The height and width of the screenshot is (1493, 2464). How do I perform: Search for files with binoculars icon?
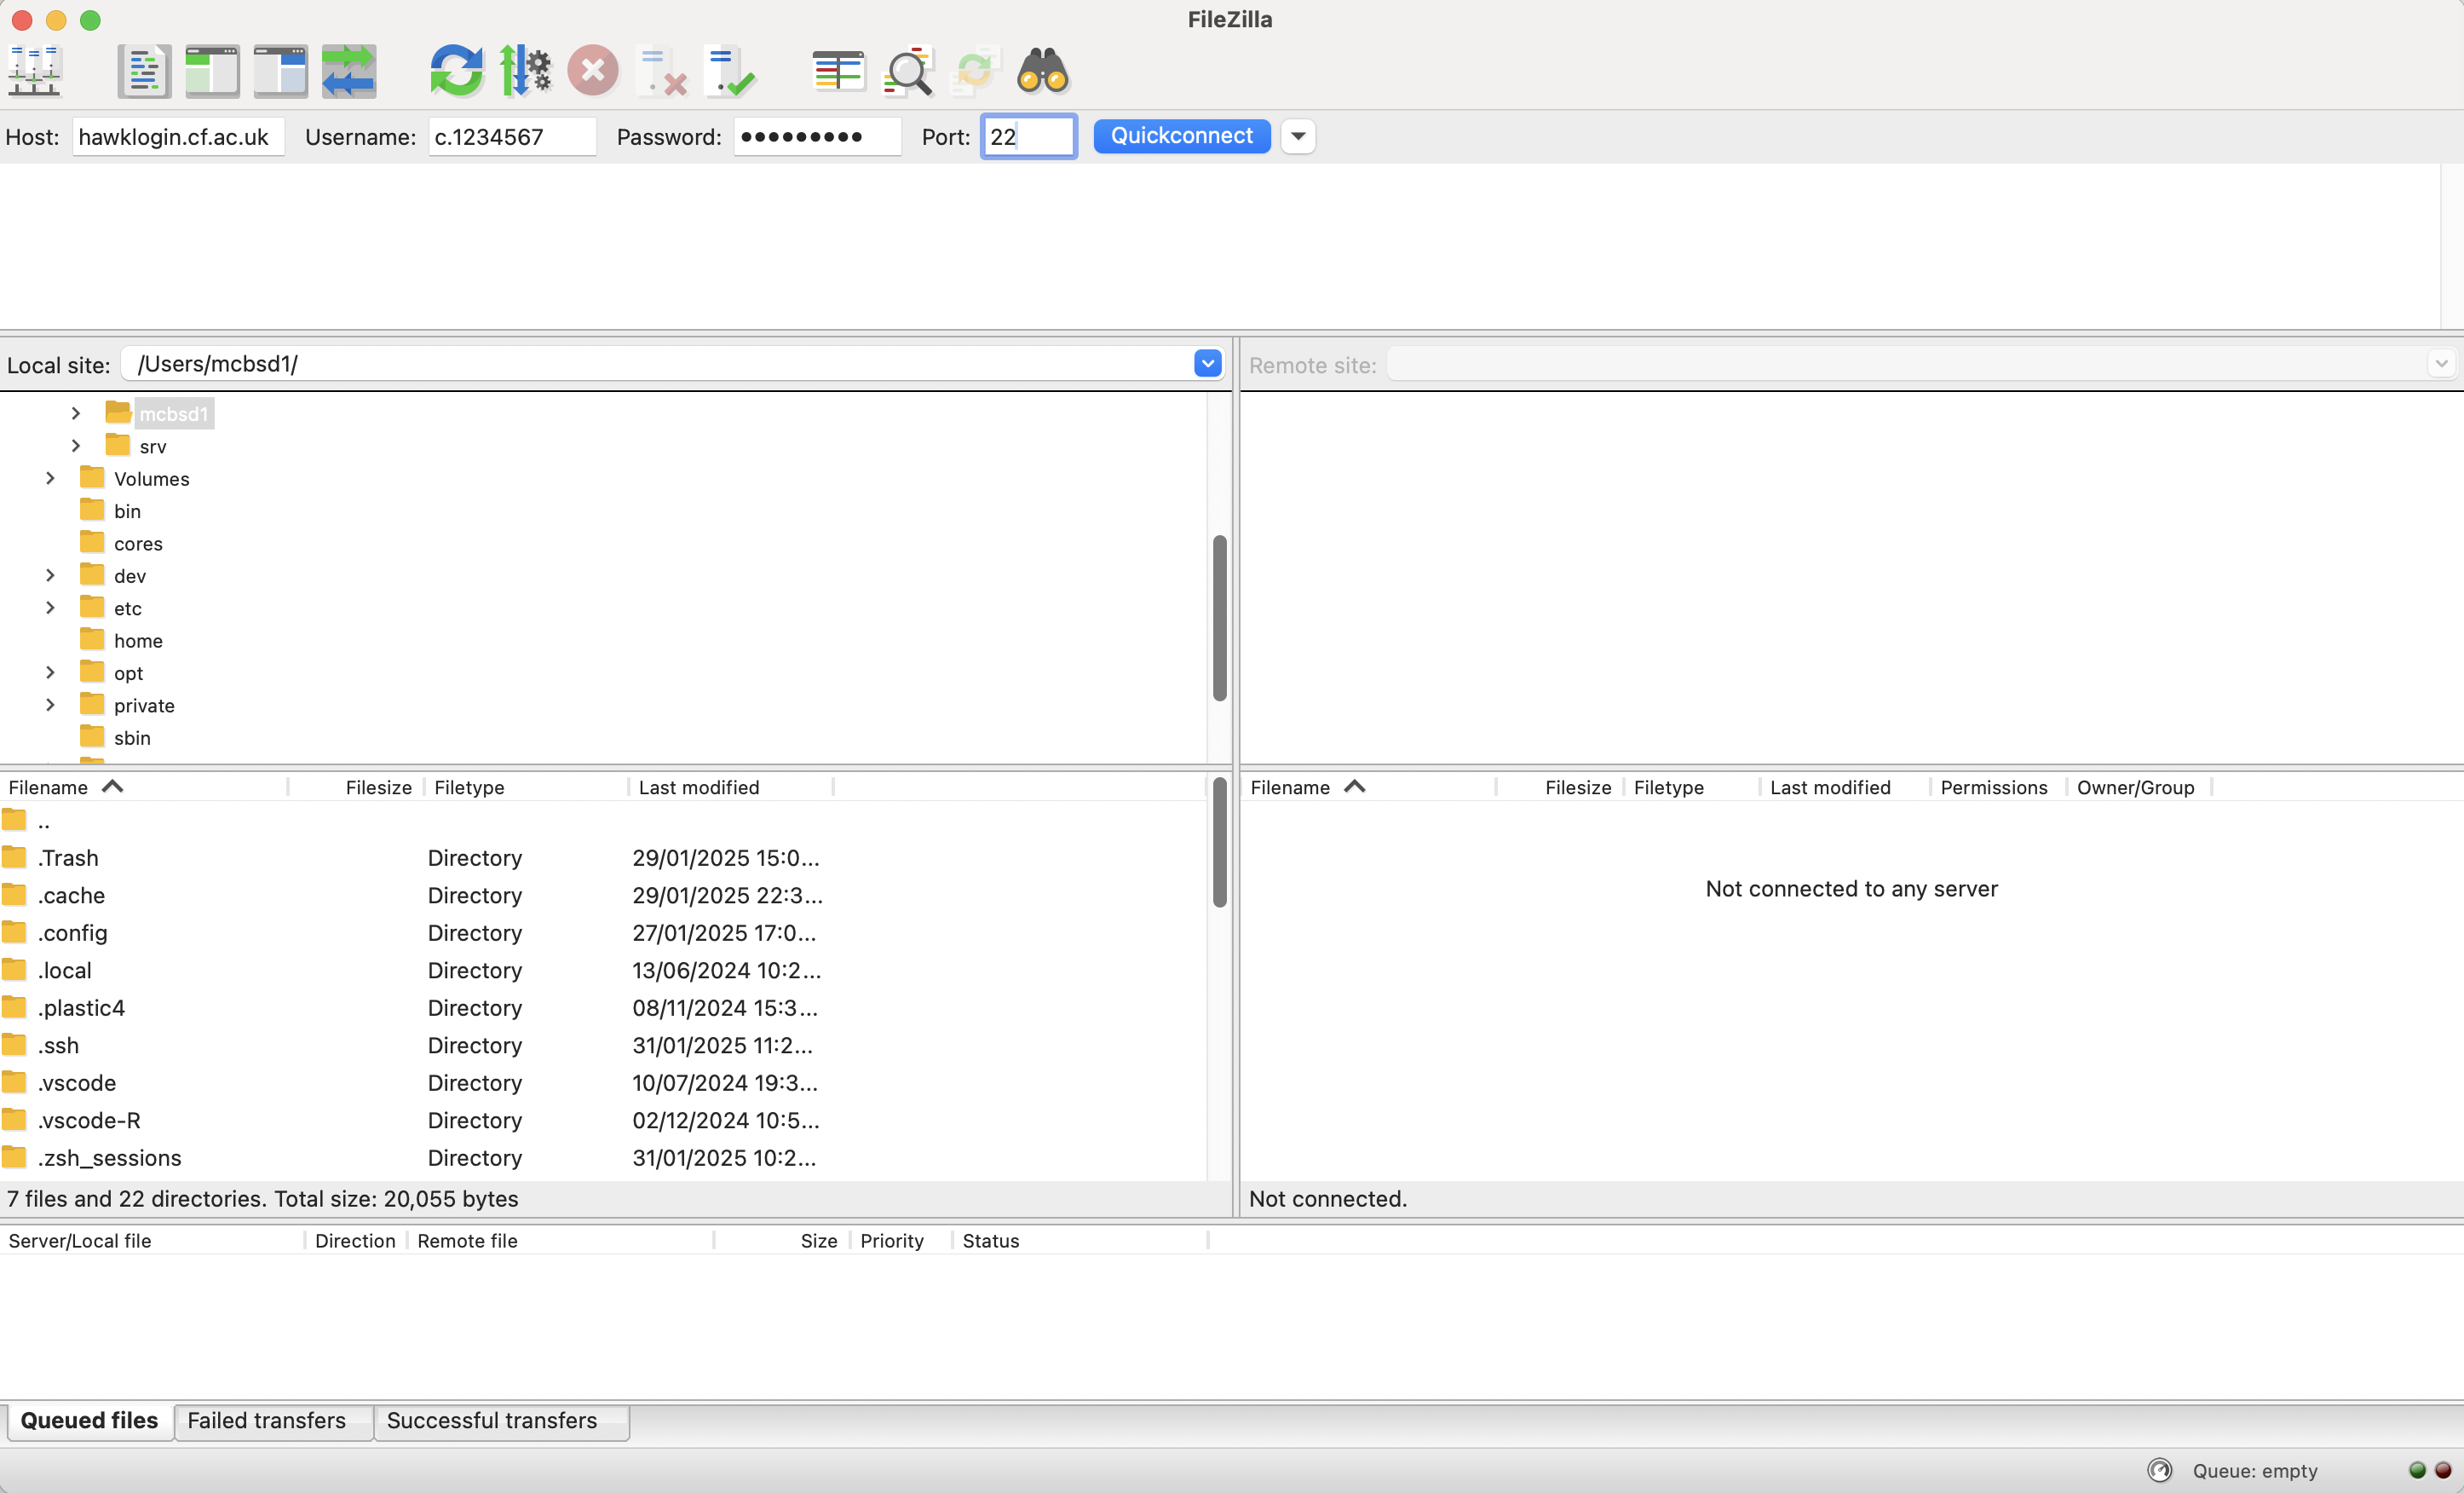point(1043,71)
